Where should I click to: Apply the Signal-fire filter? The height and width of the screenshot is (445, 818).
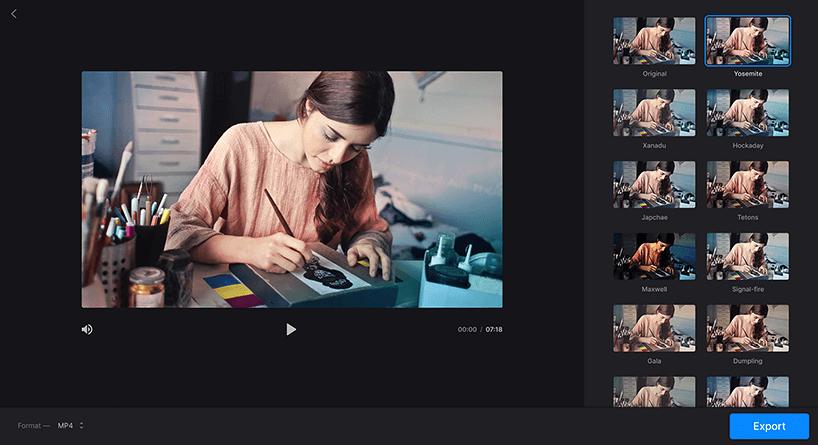pos(748,256)
